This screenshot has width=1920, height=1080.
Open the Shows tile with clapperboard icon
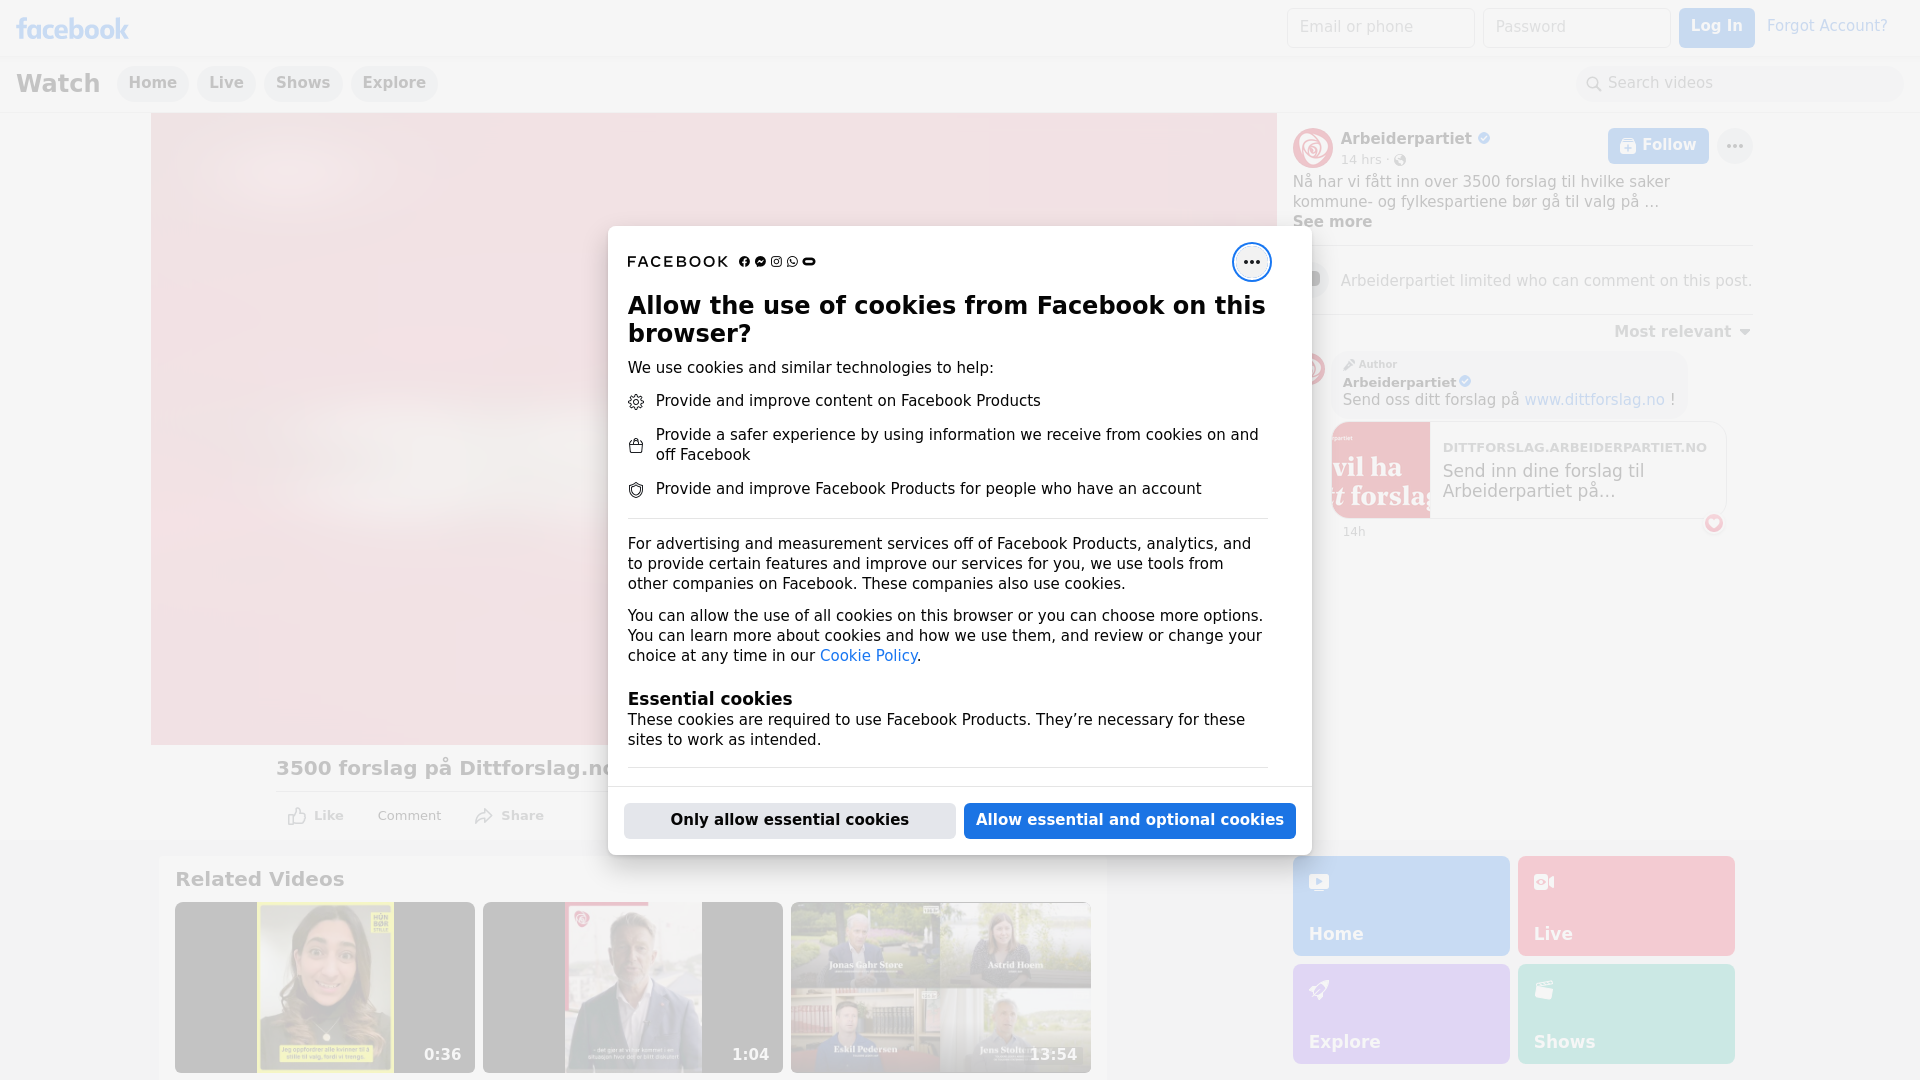coord(1625,1014)
